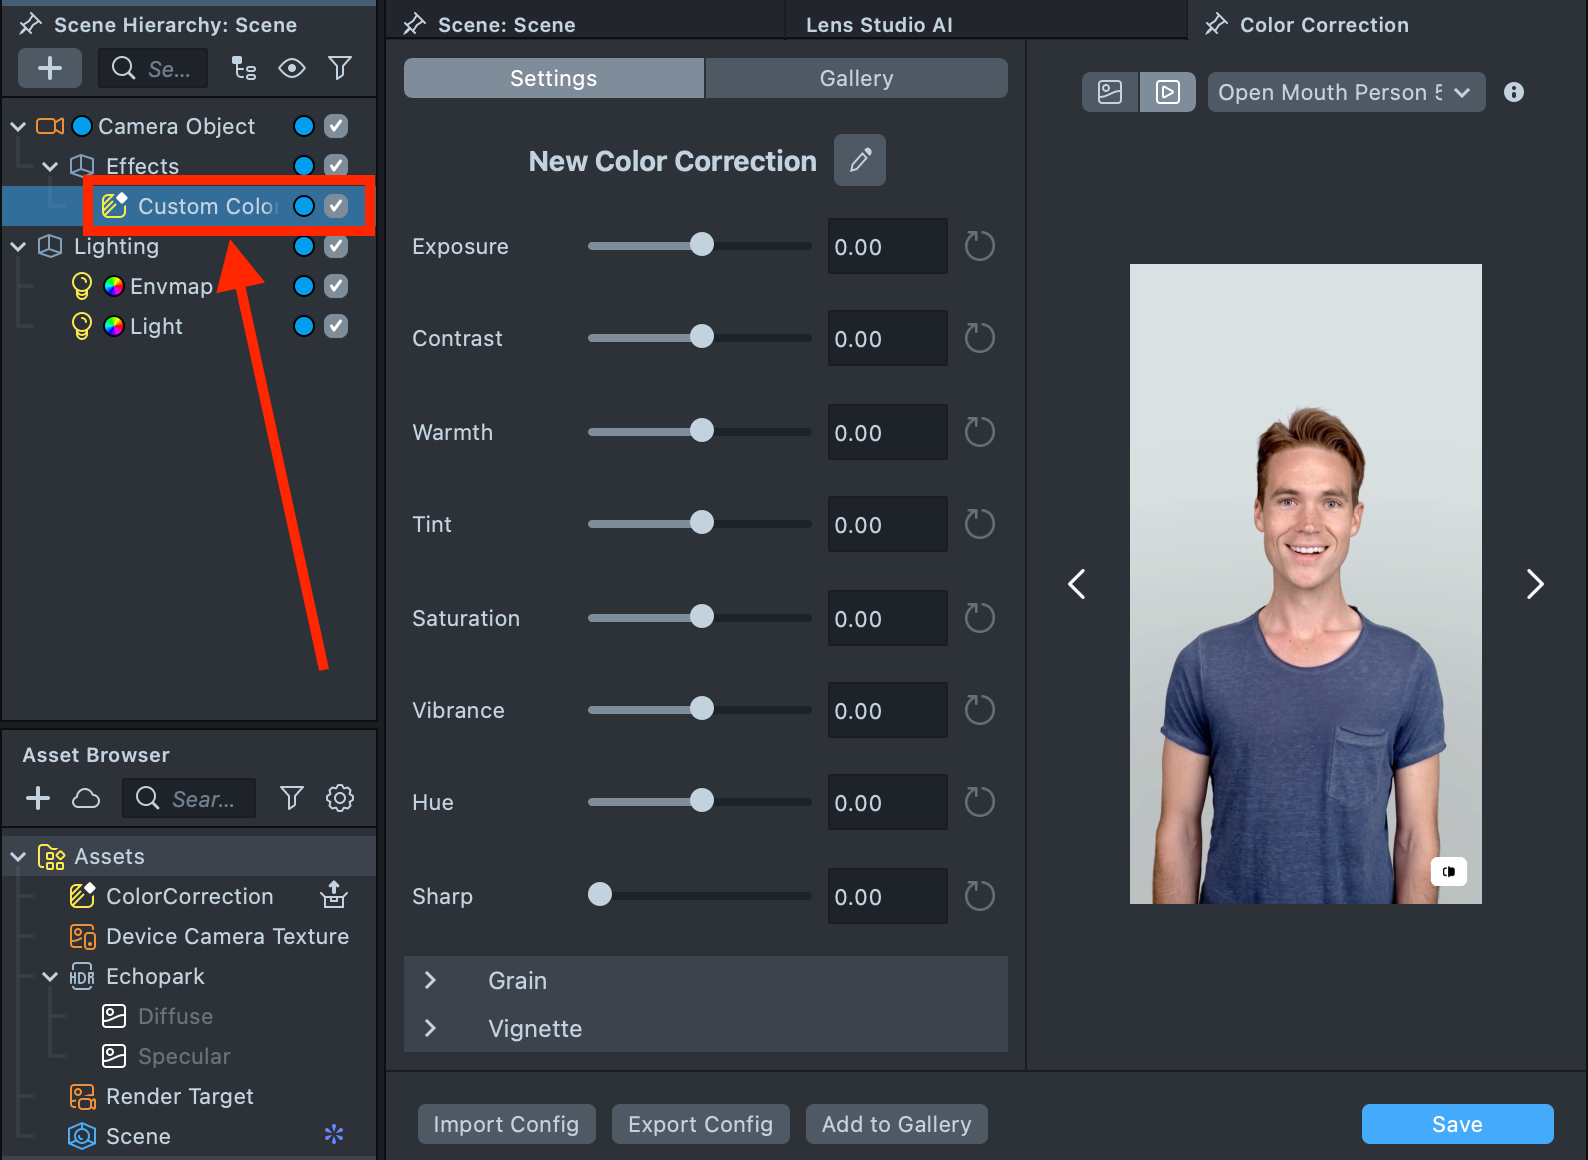The height and width of the screenshot is (1160, 1588).
Task: Click the cloud icon in Asset Browser
Action: point(86,798)
